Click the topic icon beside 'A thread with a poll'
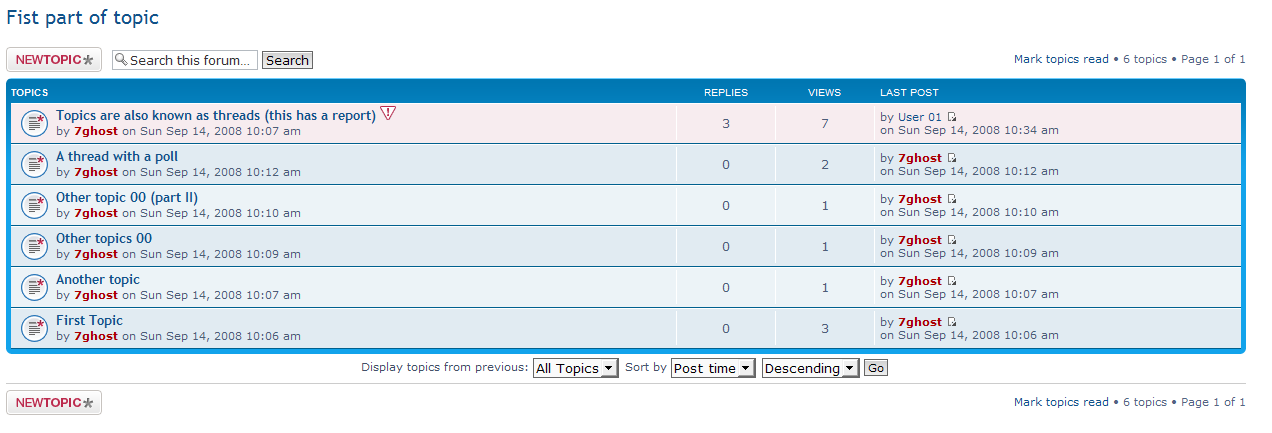Screen dimensions: 1272x433 coord(35,164)
